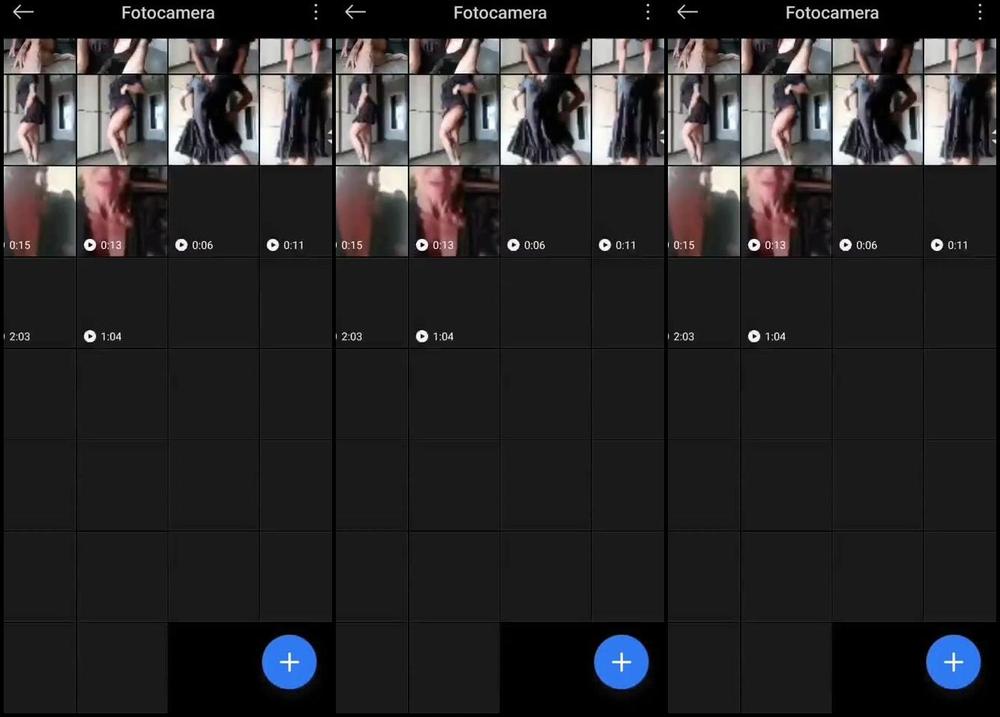
Task: Tap the dark 2:03 video thumbnail
Action: pos(38,300)
